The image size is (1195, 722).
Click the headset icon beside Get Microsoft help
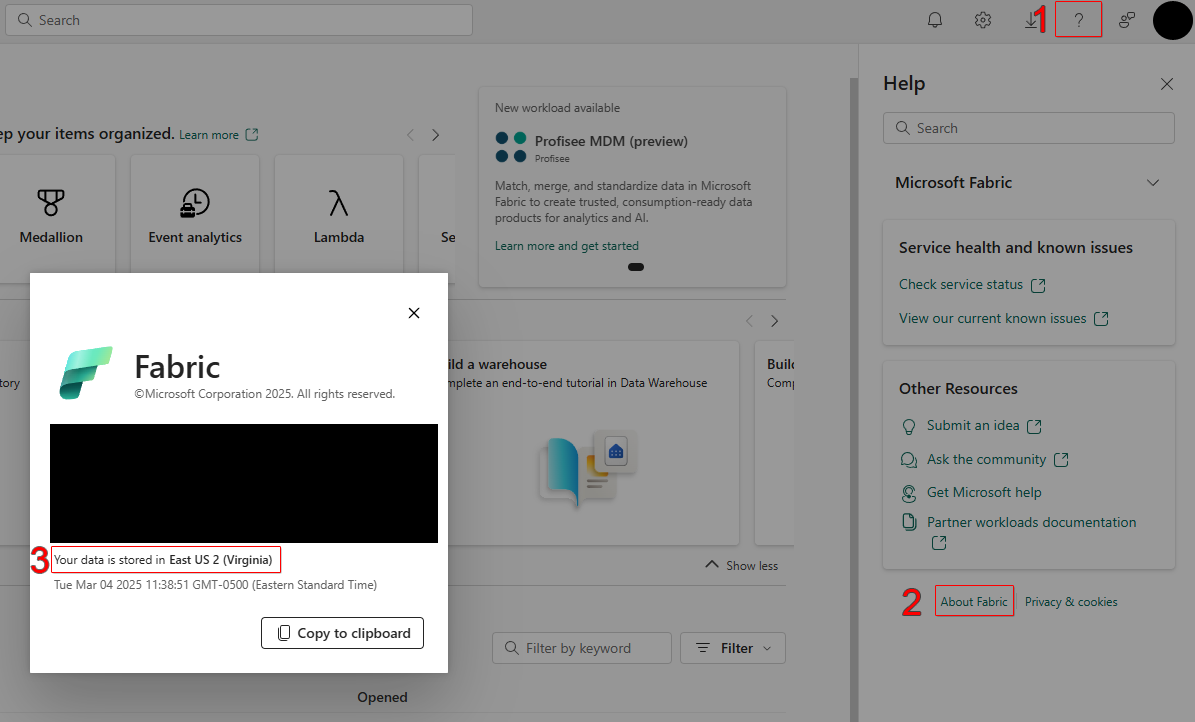908,493
